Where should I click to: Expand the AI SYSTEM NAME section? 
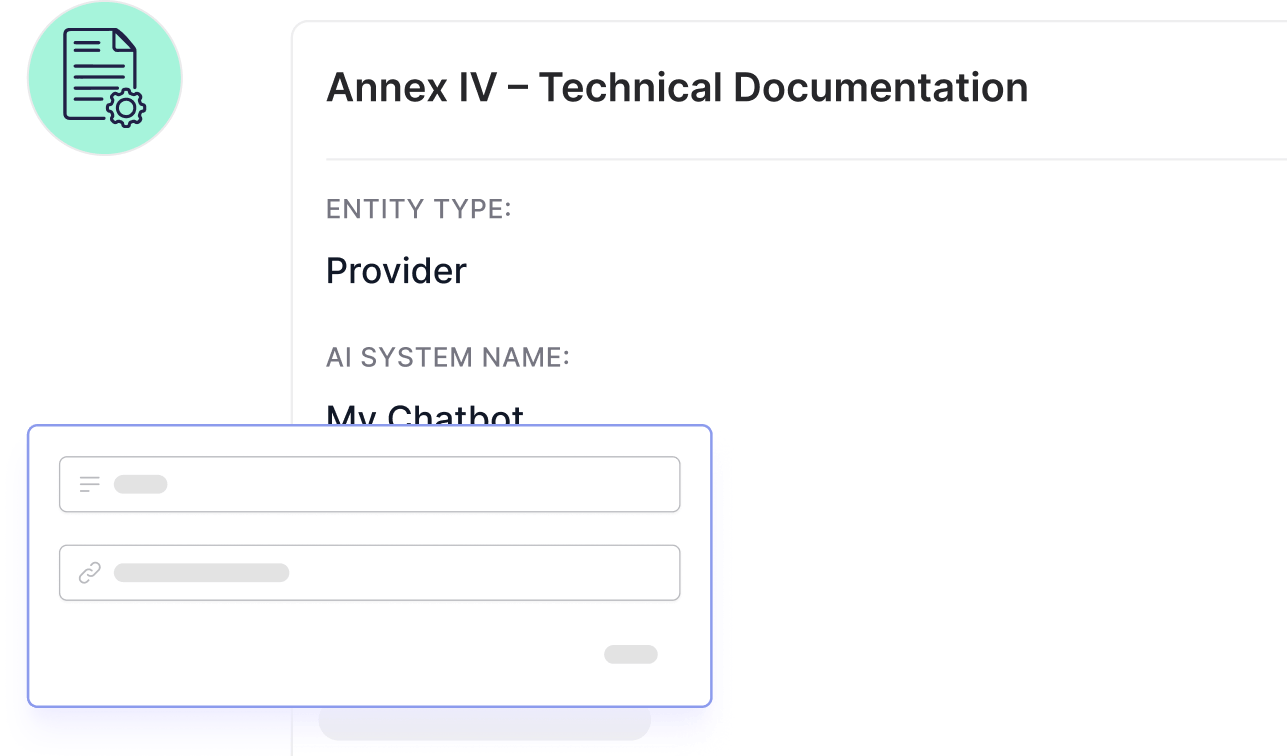point(448,357)
